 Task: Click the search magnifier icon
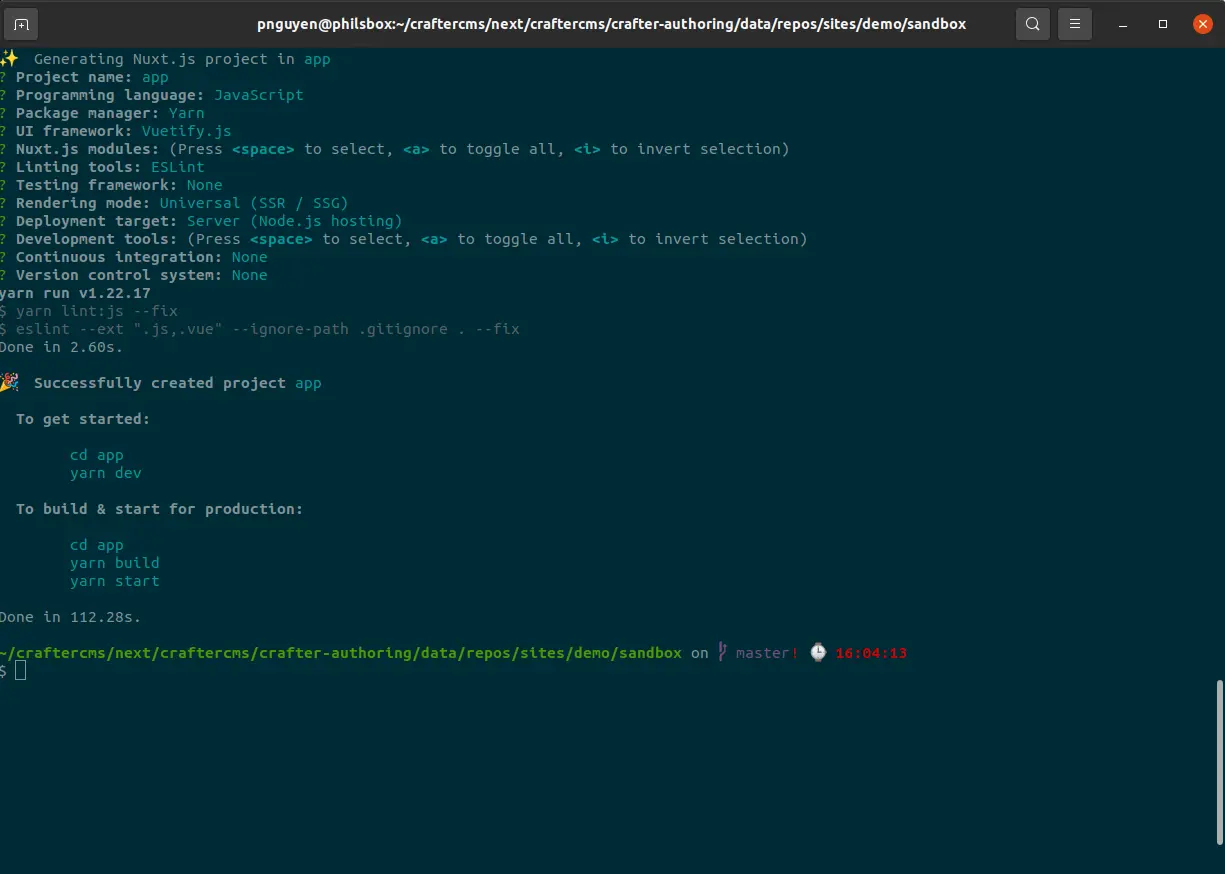tap(1033, 24)
